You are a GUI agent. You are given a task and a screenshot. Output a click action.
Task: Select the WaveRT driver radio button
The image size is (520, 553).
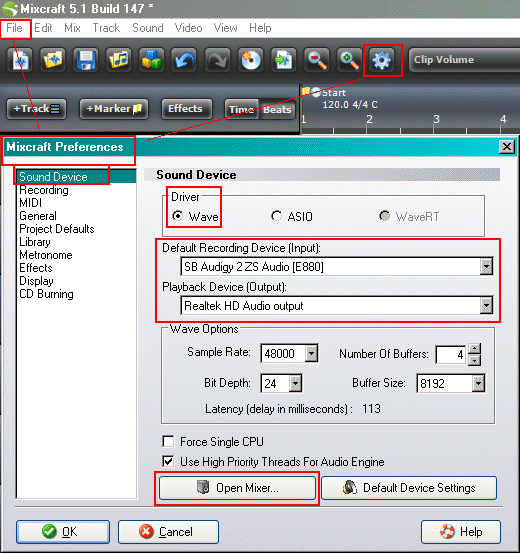tap(384, 215)
